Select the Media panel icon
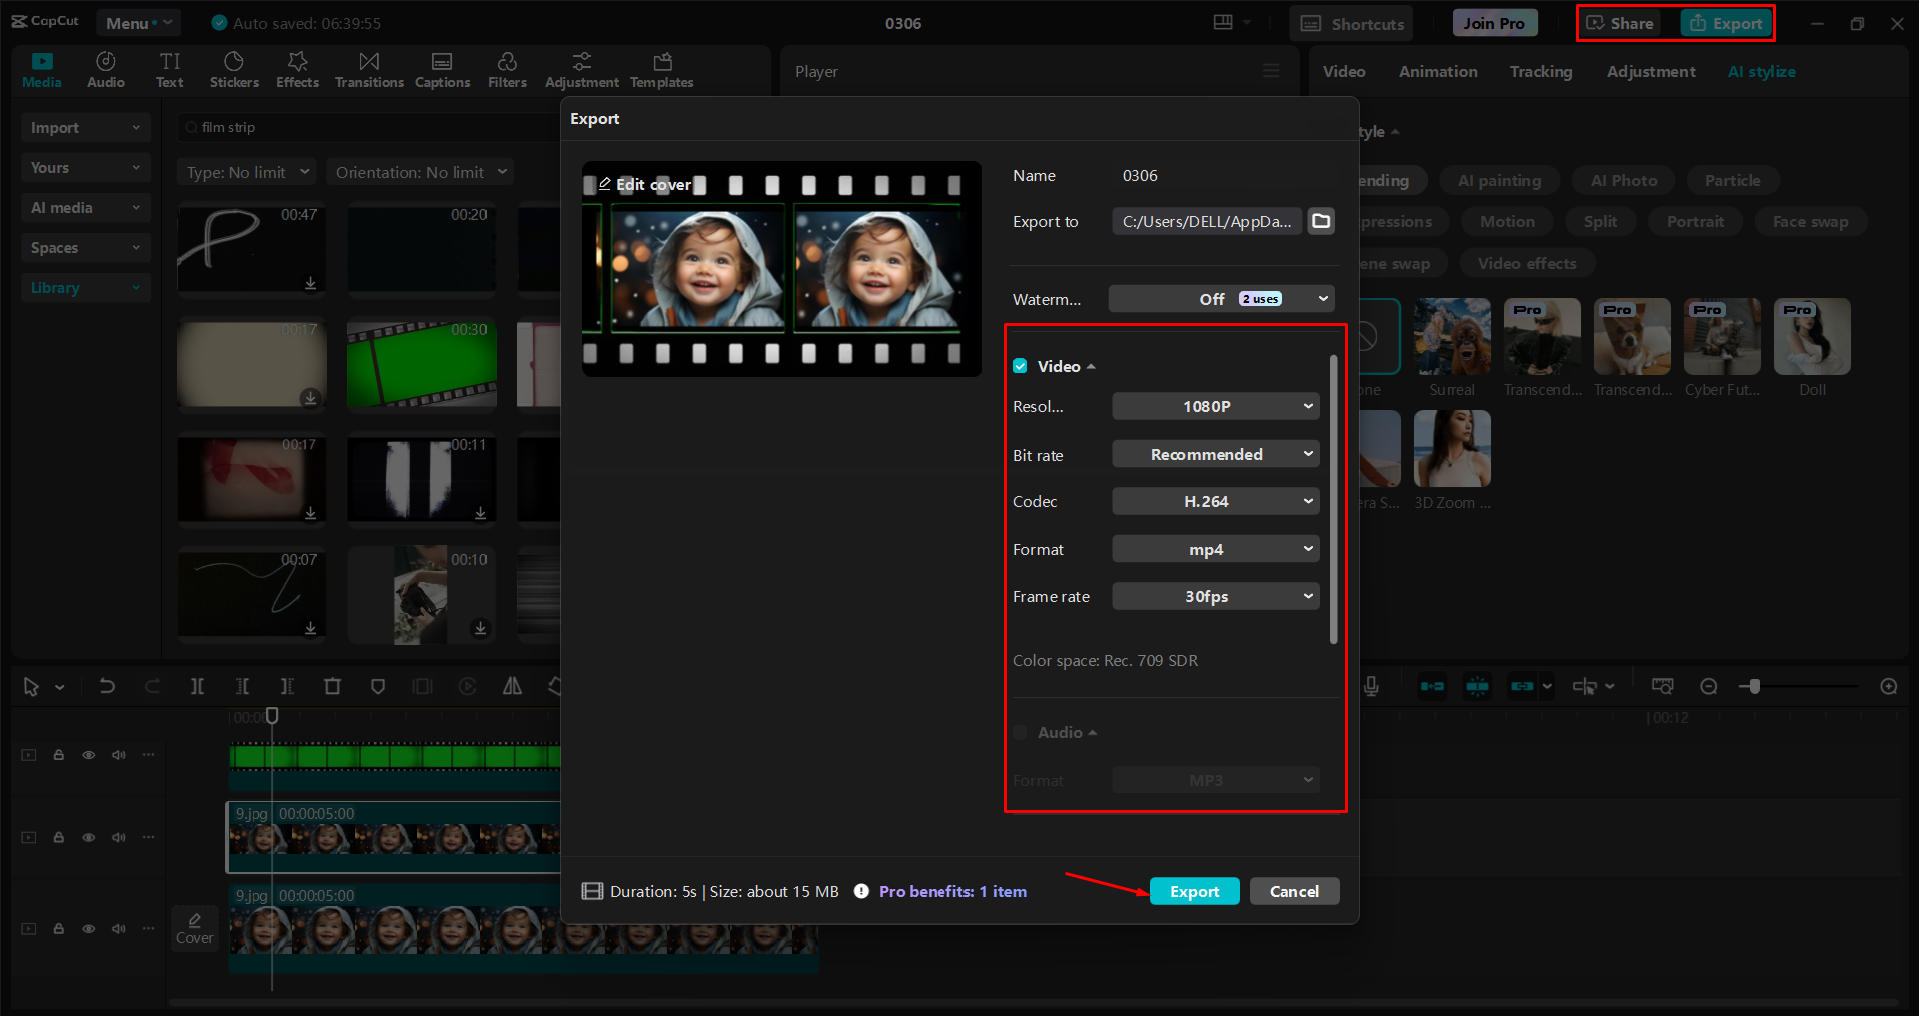 (41, 69)
